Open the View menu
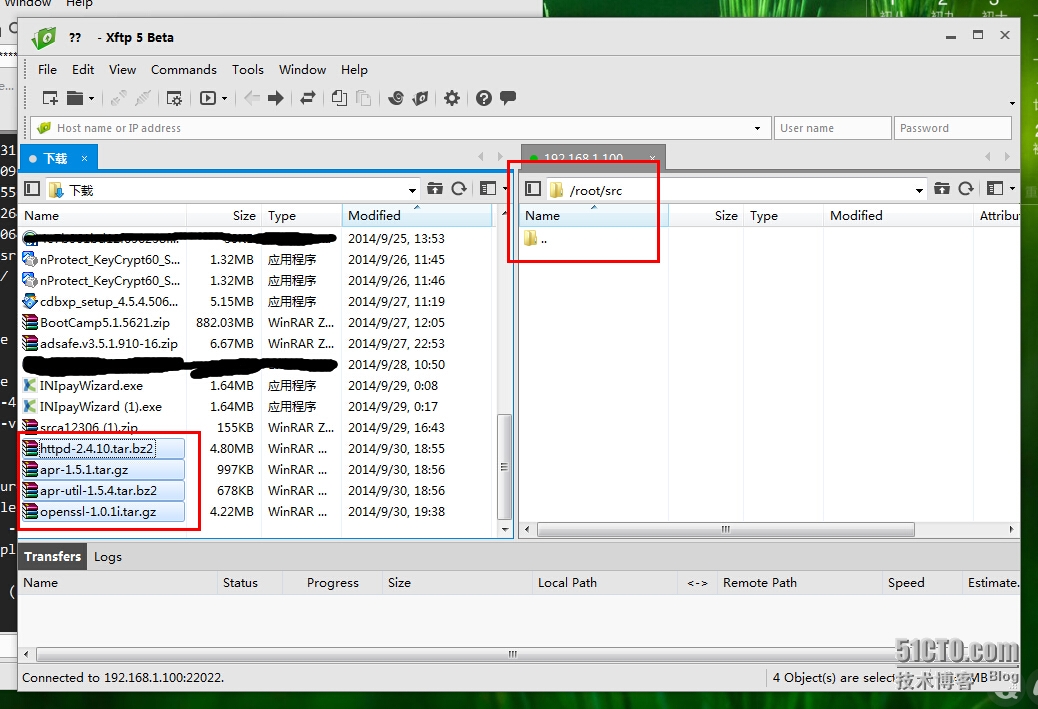Image resolution: width=1038 pixels, height=709 pixels. (x=122, y=70)
